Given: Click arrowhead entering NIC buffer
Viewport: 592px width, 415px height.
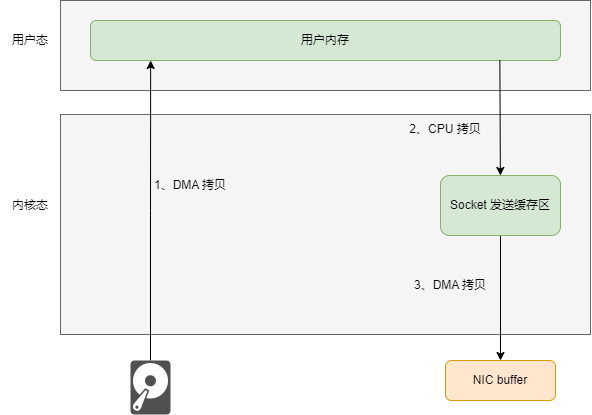Looking at the screenshot, I should (x=500, y=356).
